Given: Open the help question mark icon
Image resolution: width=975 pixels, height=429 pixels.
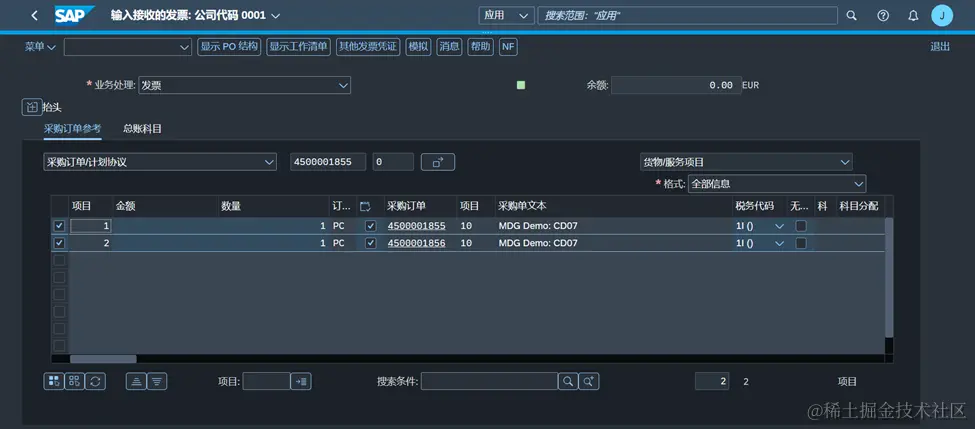Looking at the screenshot, I should click(883, 16).
